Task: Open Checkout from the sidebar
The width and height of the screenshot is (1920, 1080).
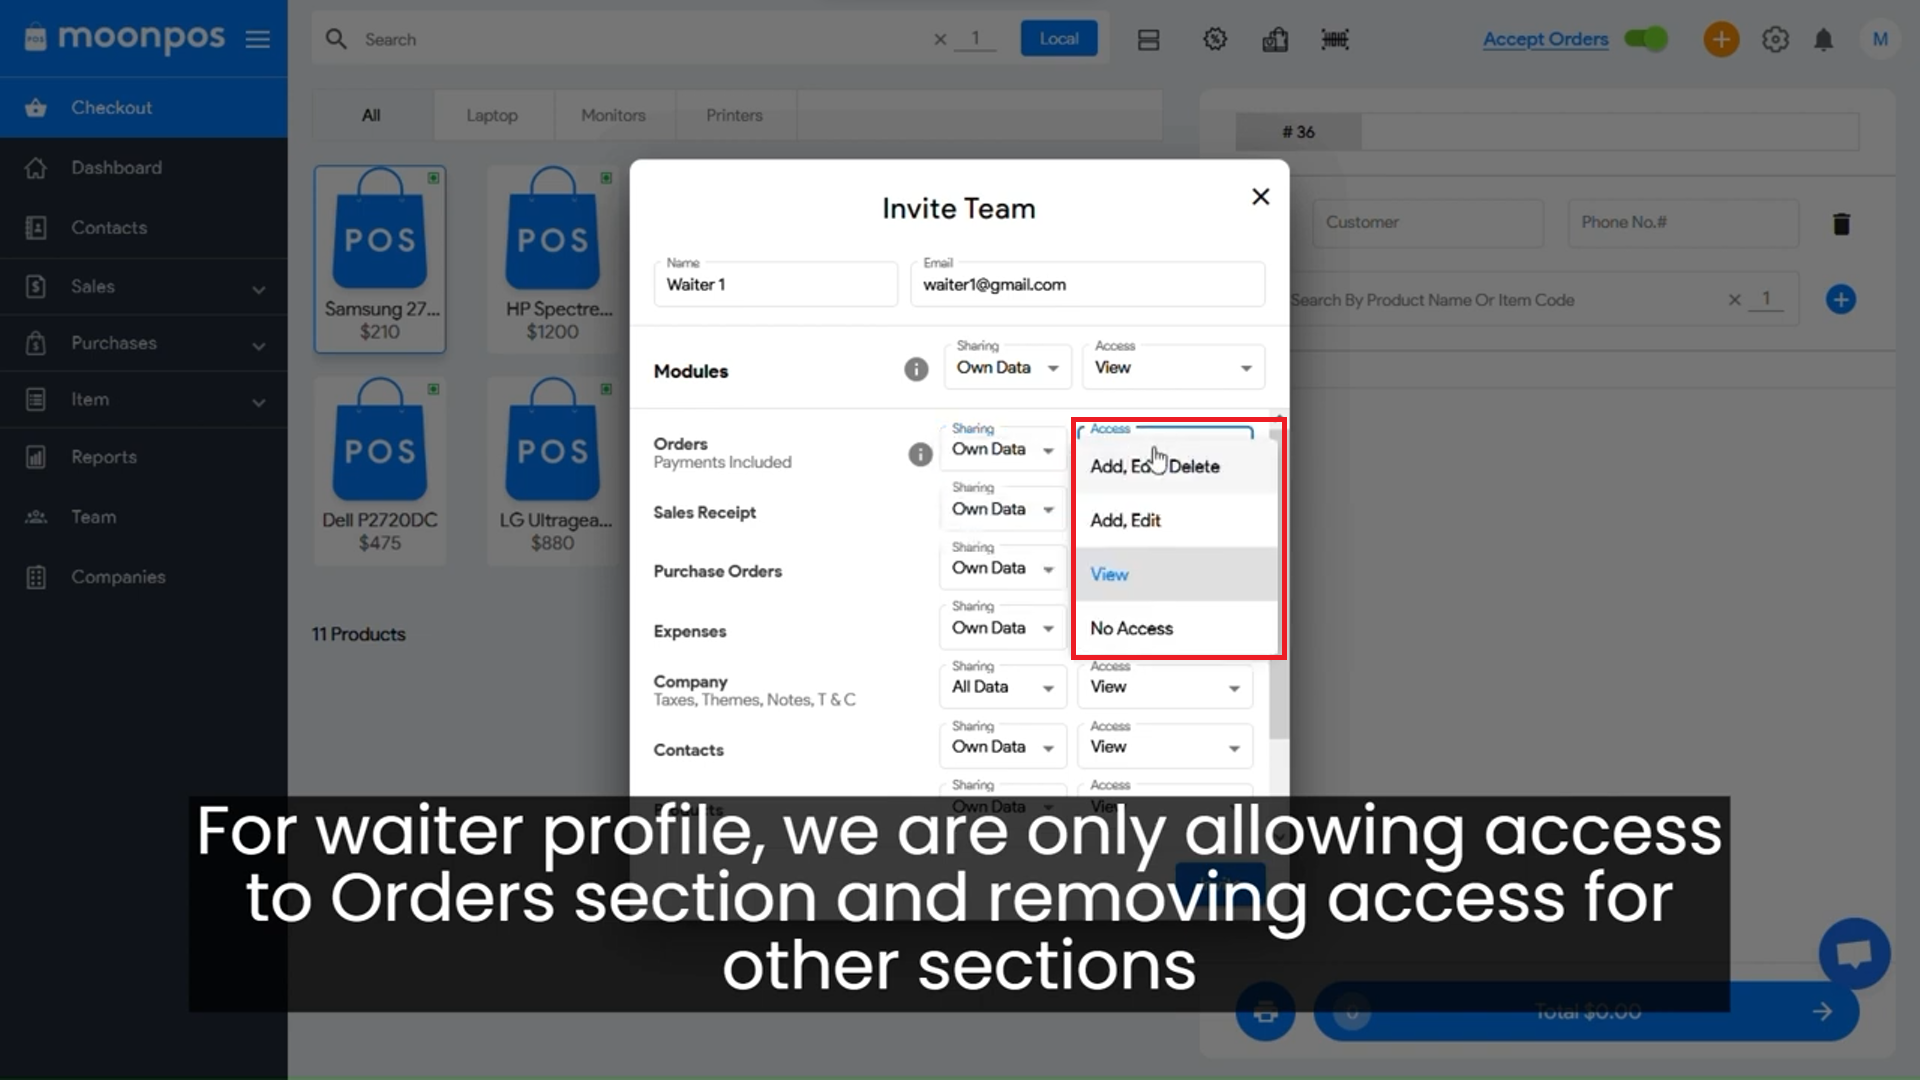Action: click(144, 107)
